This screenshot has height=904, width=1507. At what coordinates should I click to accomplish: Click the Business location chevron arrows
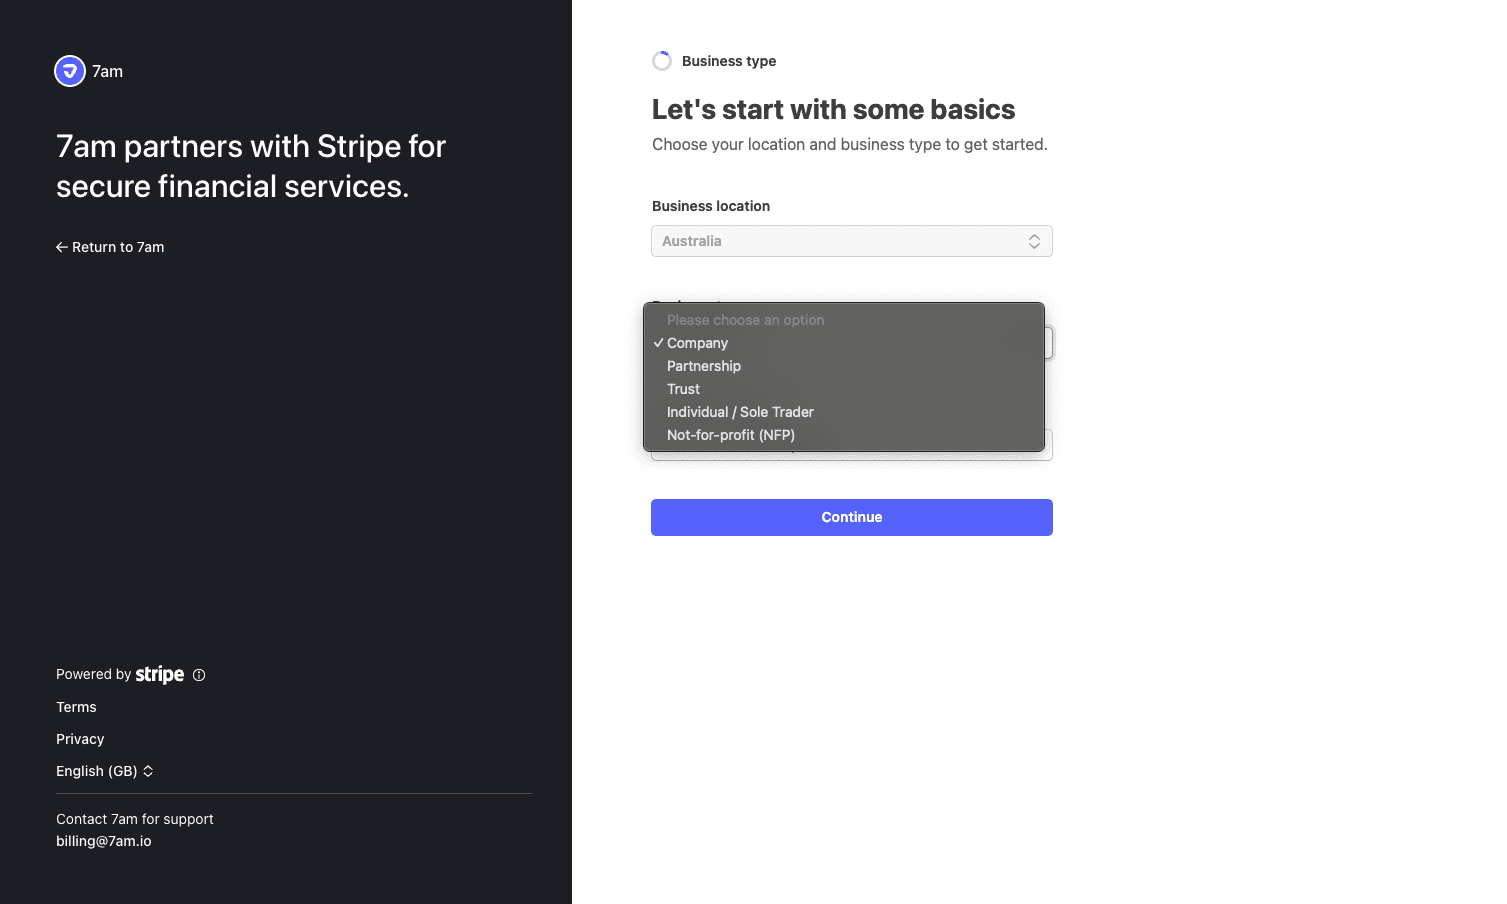[1034, 241]
